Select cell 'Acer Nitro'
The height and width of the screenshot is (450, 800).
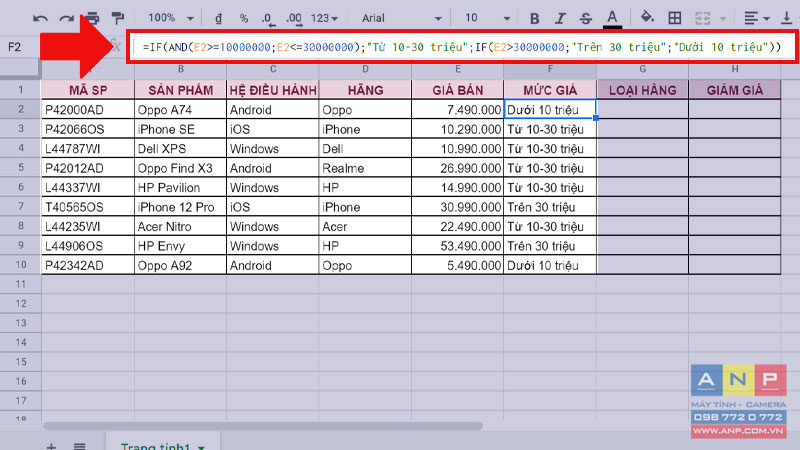coord(181,226)
